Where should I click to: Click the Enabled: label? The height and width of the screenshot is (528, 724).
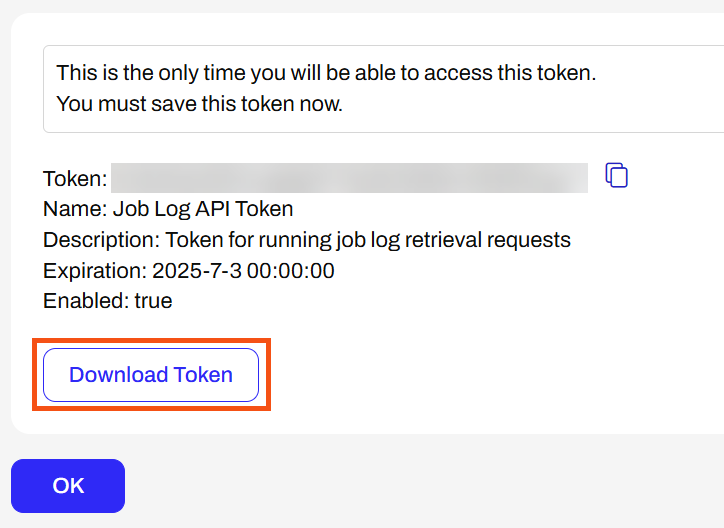click(86, 301)
